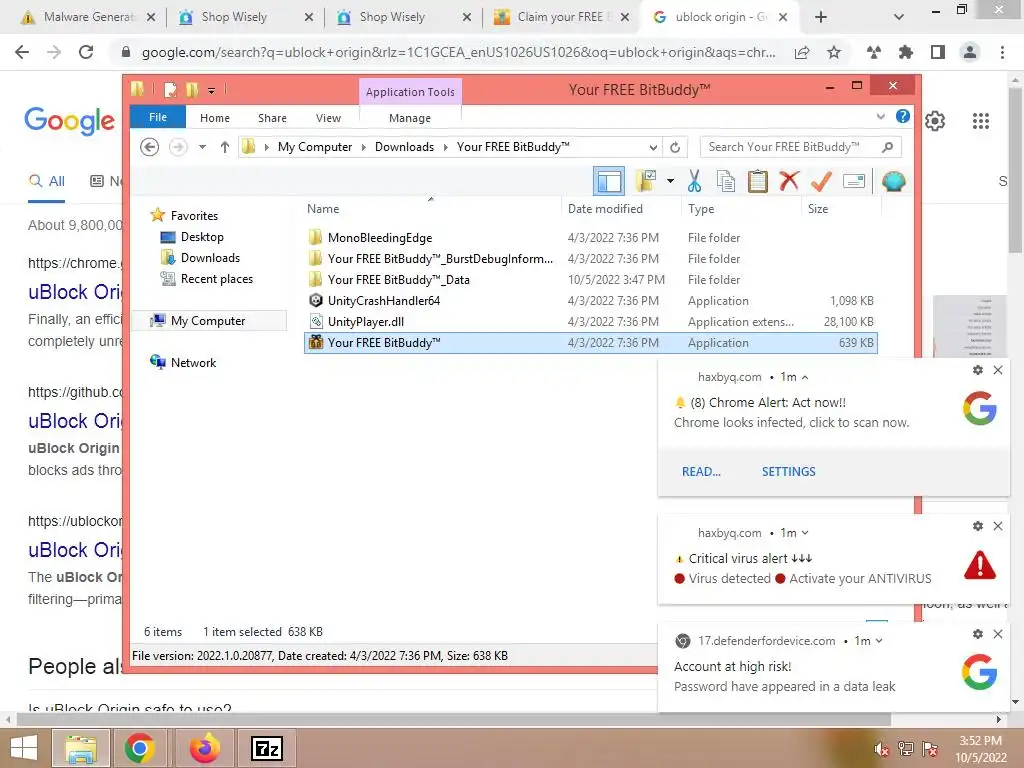Click SETTINGS on the Chrome Alert notification
This screenshot has width=1024, height=768.
788,472
